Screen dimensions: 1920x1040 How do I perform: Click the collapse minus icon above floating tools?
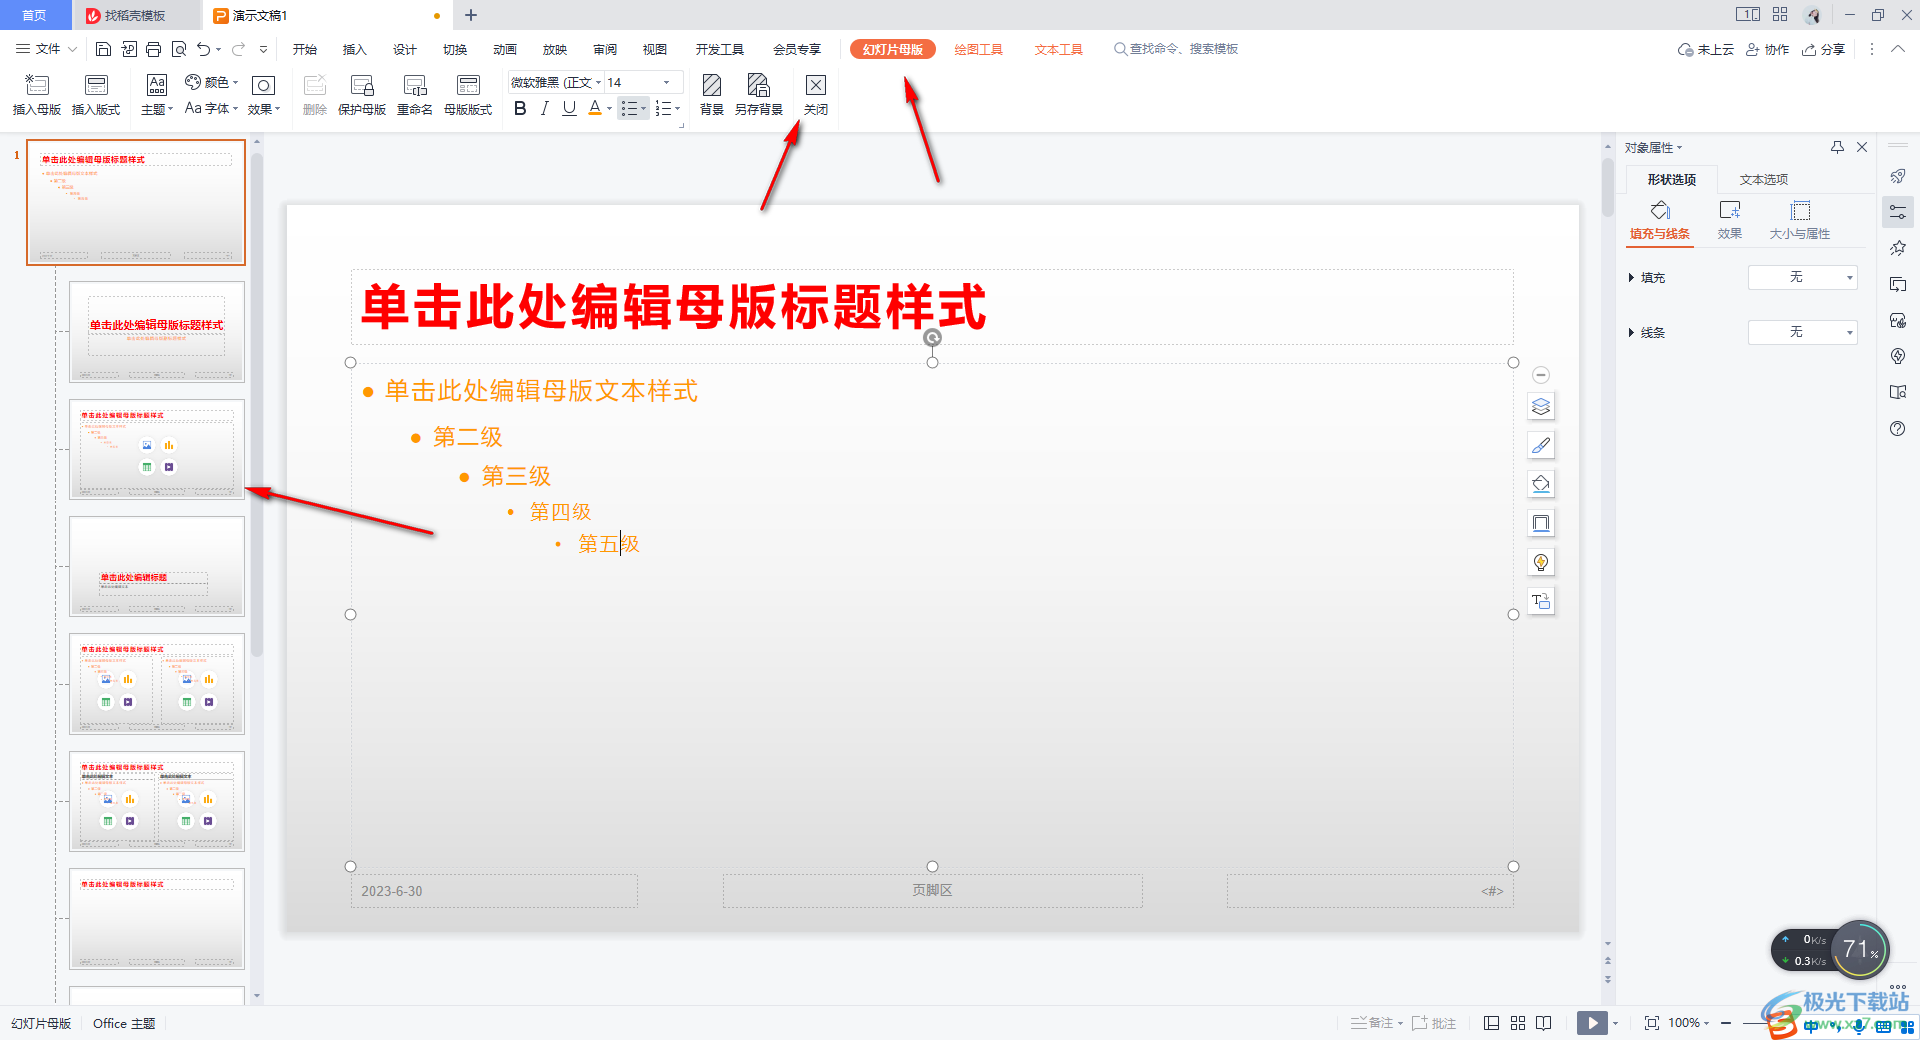[x=1541, y=375]
